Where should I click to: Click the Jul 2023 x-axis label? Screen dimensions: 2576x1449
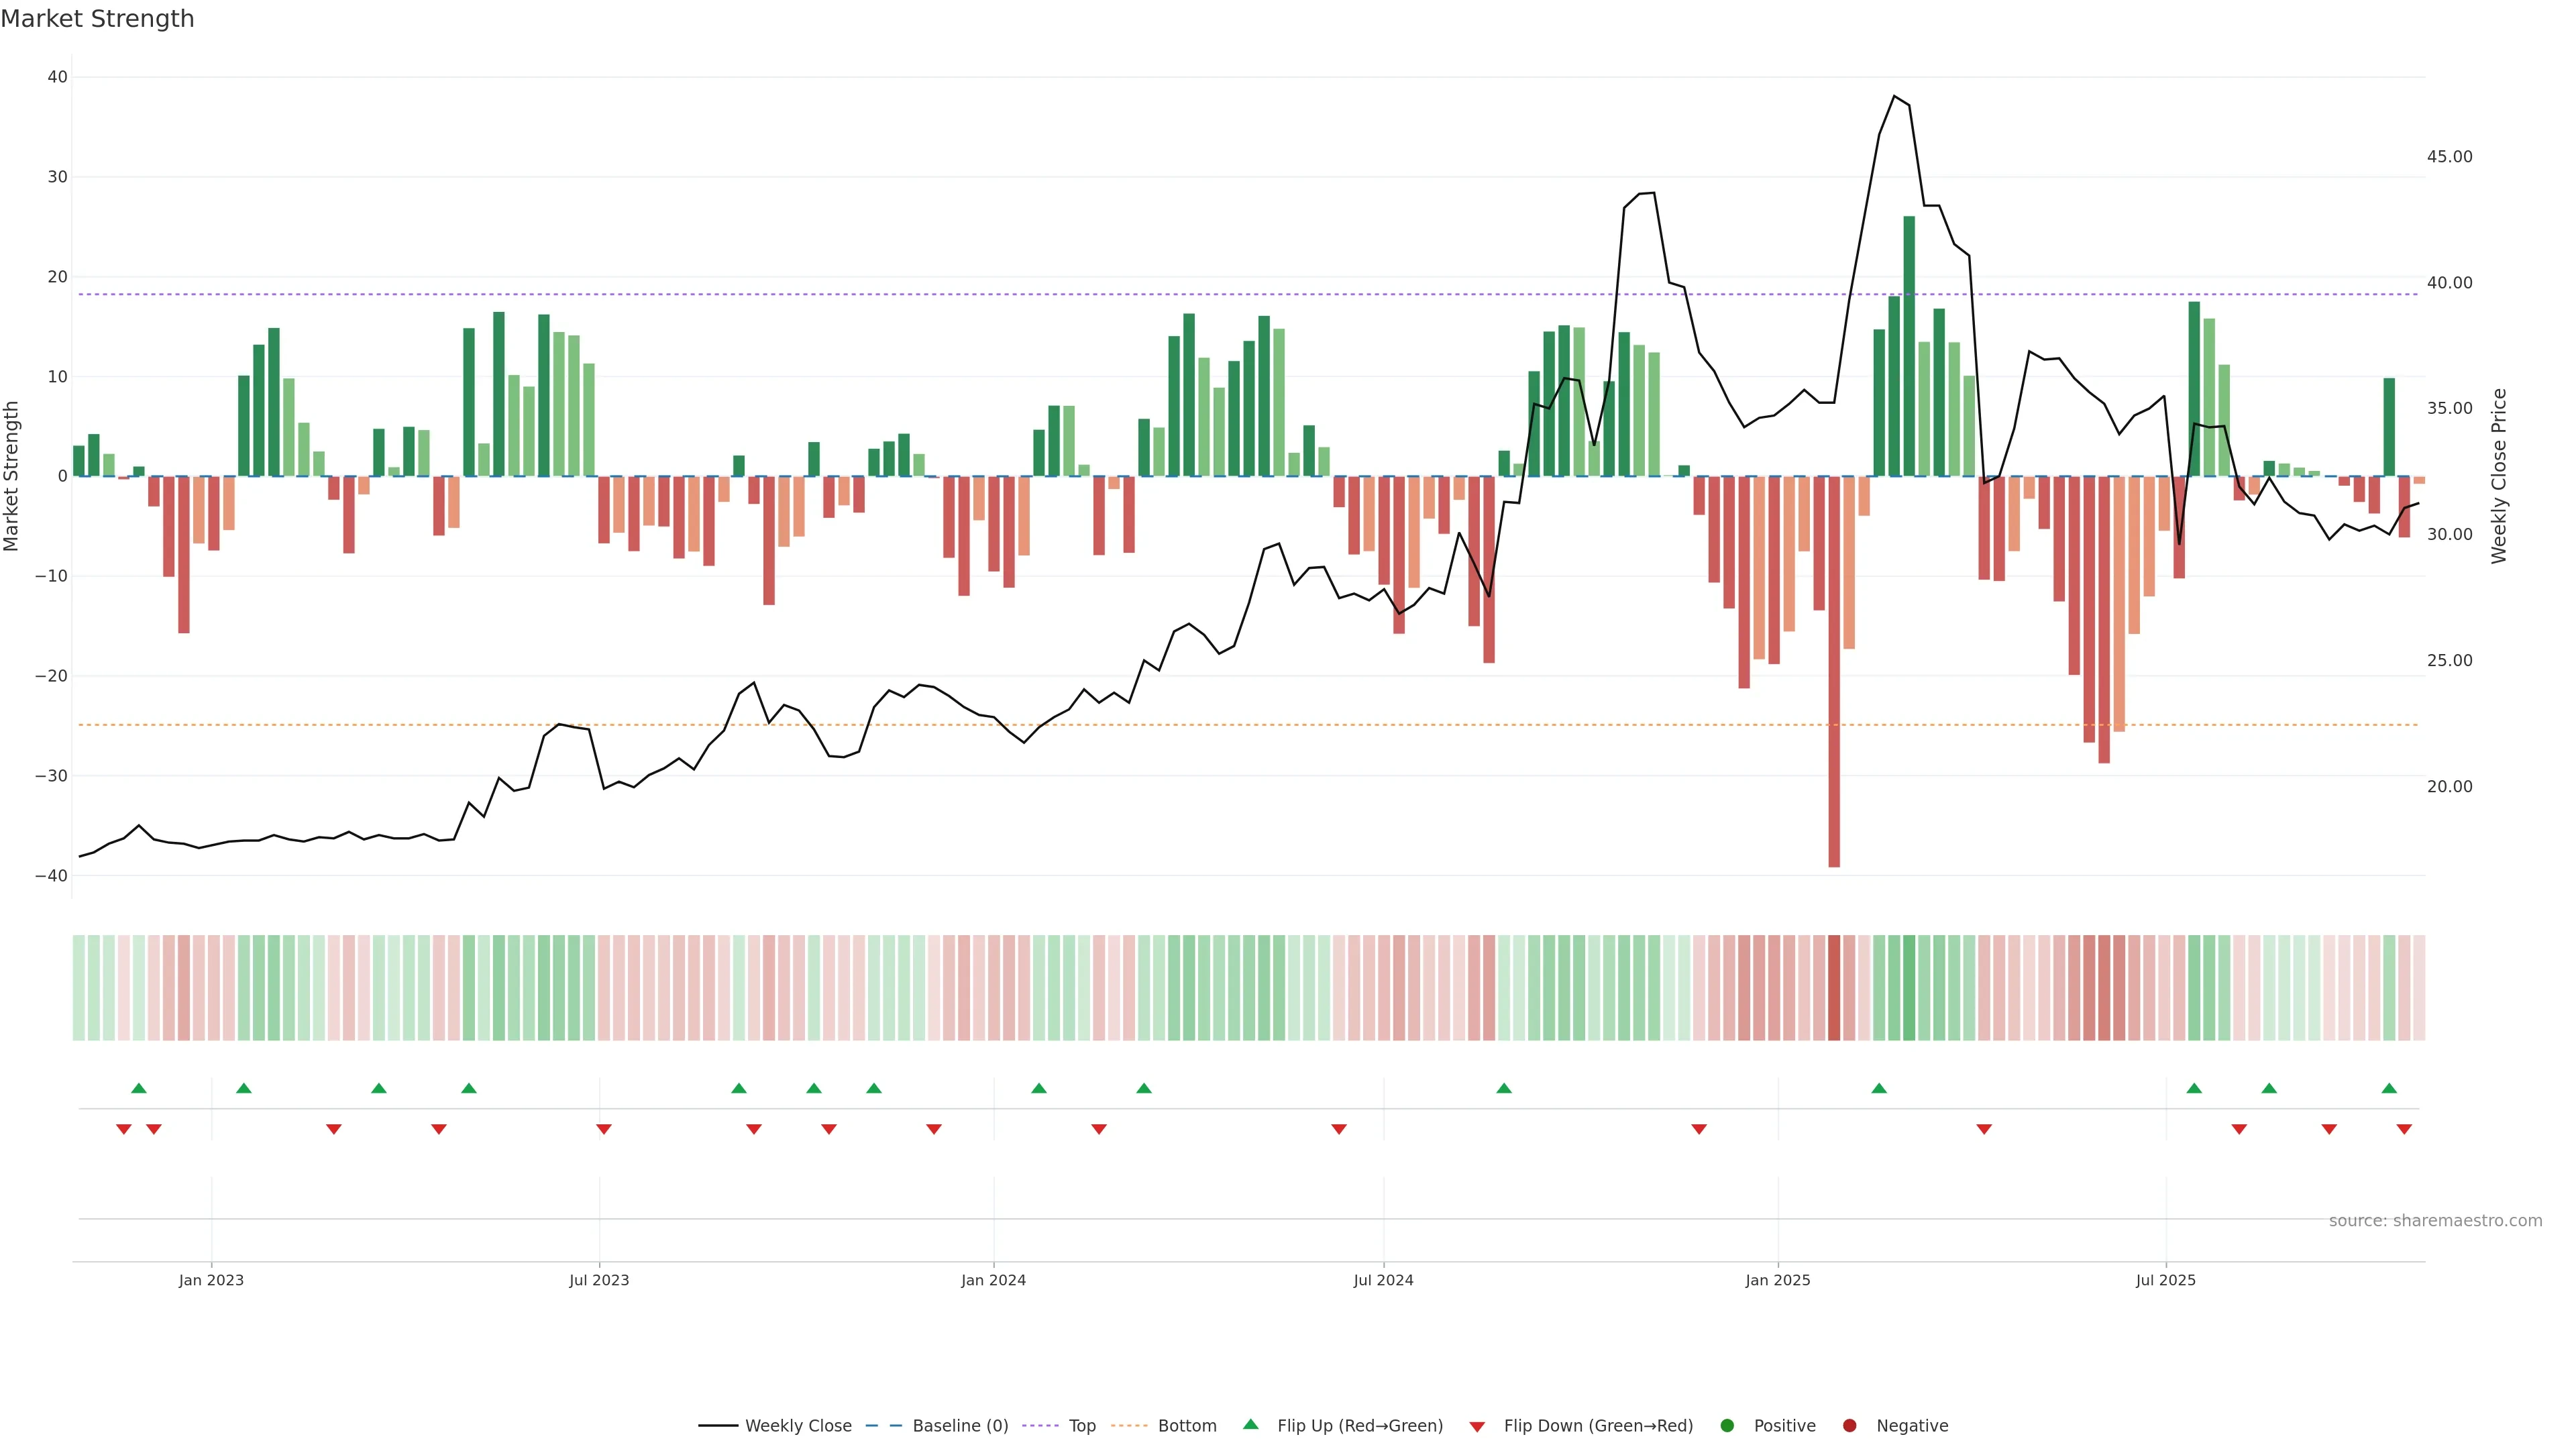(599, 1280)
